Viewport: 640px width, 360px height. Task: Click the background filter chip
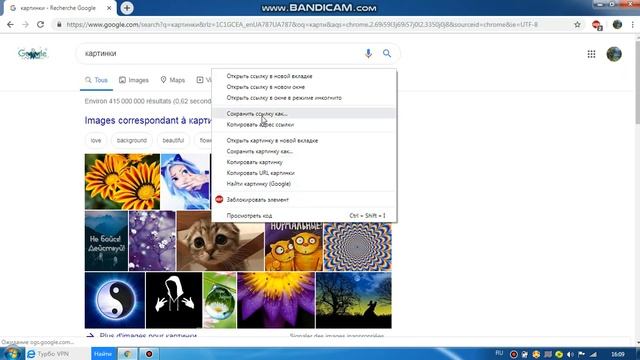[x=131, y=140]
